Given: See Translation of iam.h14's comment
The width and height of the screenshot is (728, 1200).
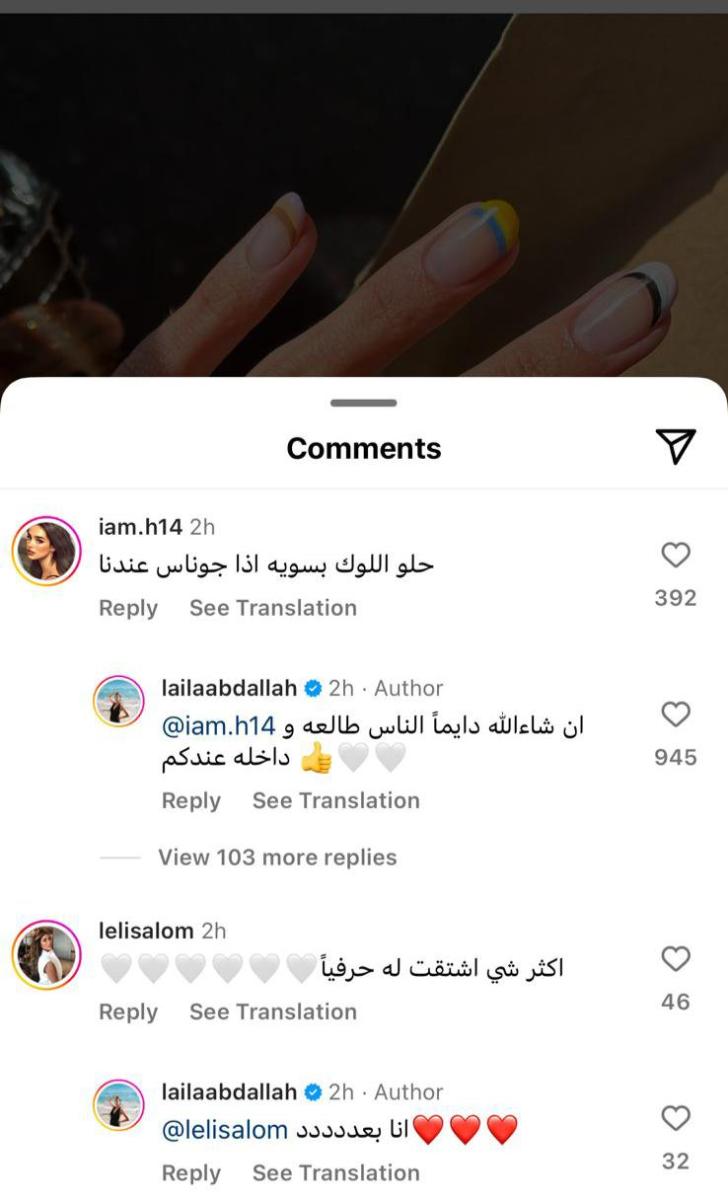Looking at the screenshot, I should [273, 608].
